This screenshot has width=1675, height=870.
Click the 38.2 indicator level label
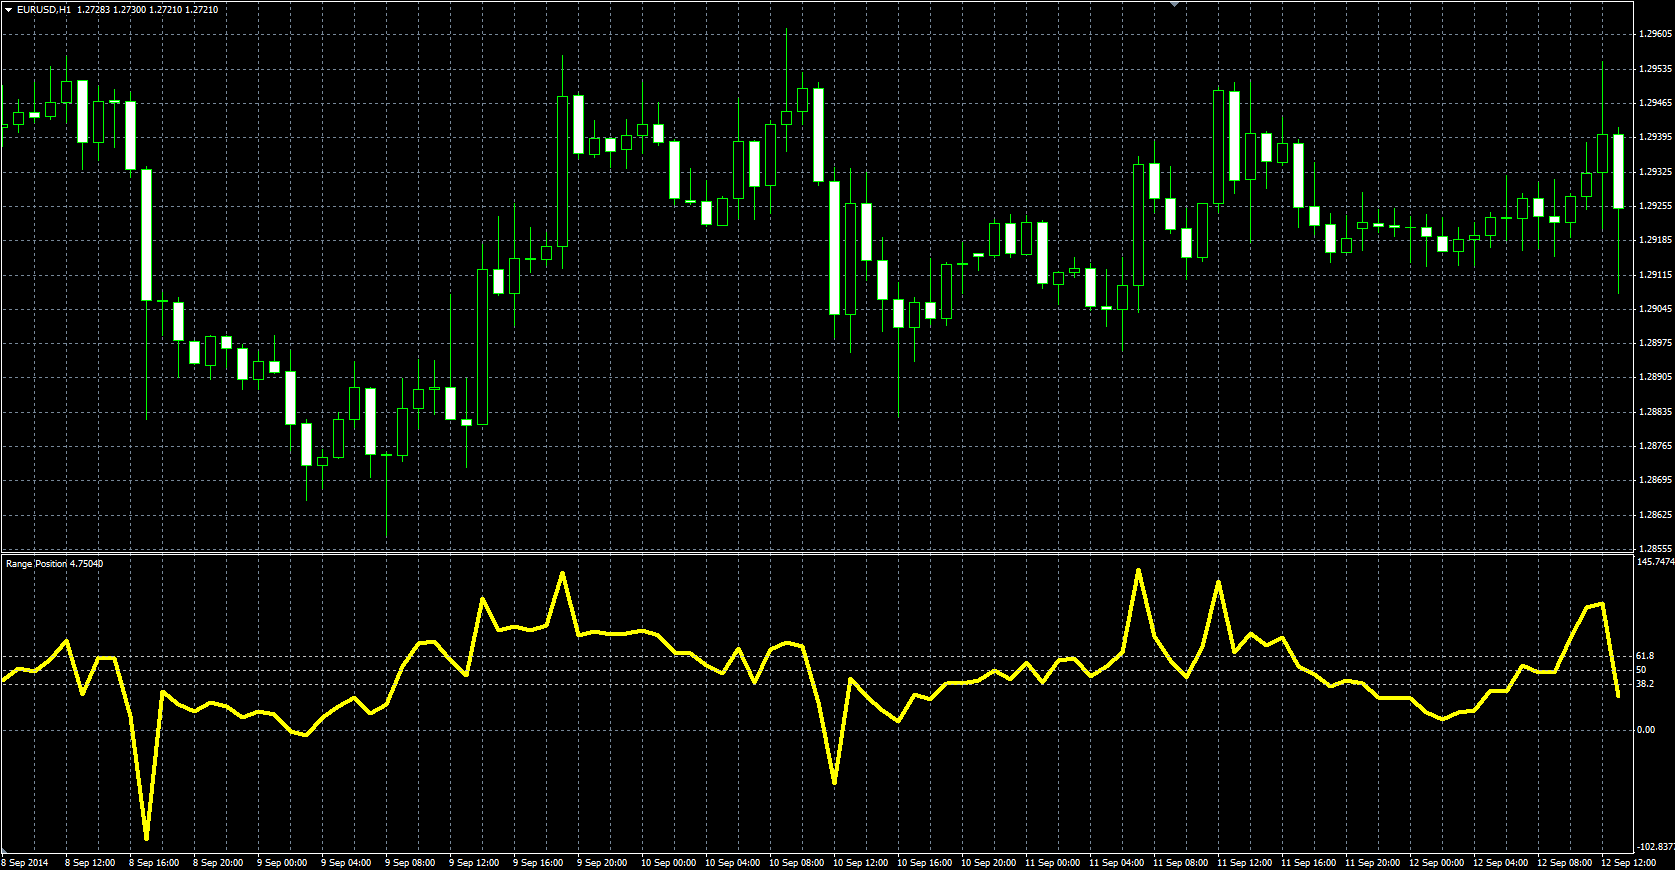(x=1645, y=684)
